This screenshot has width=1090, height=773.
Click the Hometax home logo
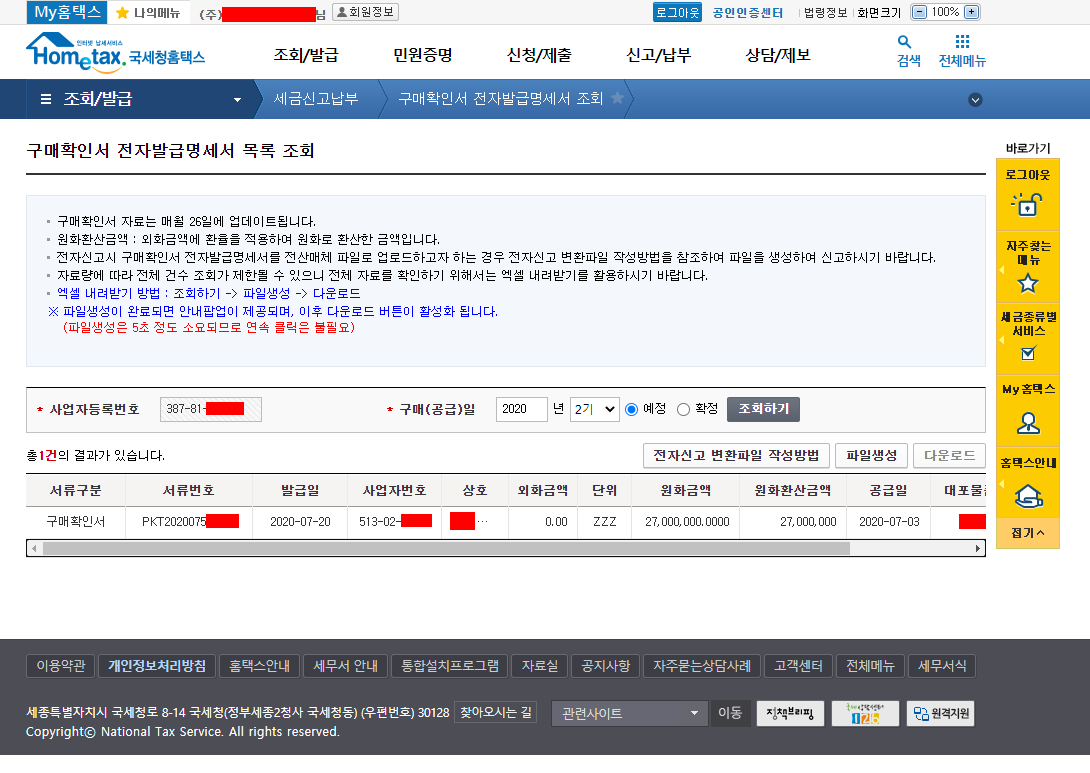(115, 53)
